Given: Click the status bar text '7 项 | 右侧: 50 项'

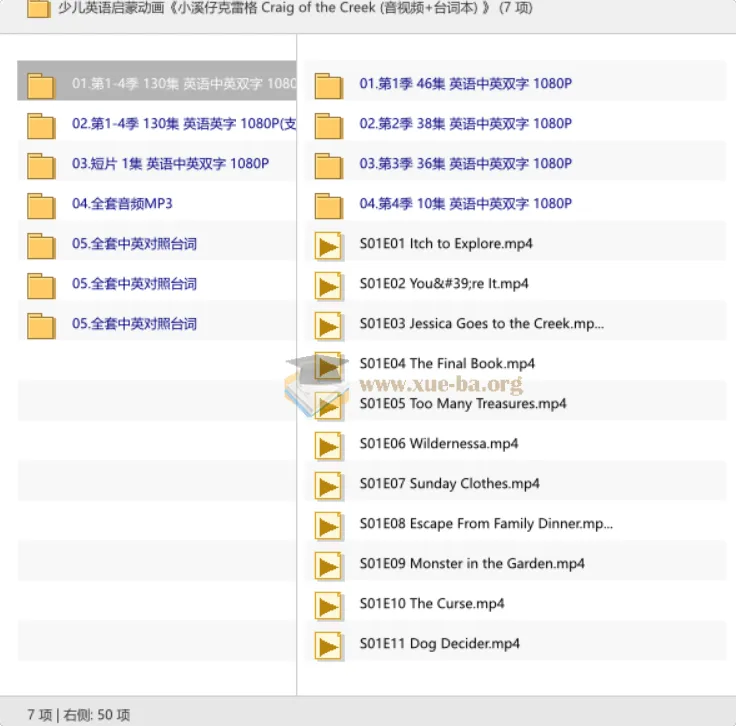Looking at the screenshot, I should [78, 715].
